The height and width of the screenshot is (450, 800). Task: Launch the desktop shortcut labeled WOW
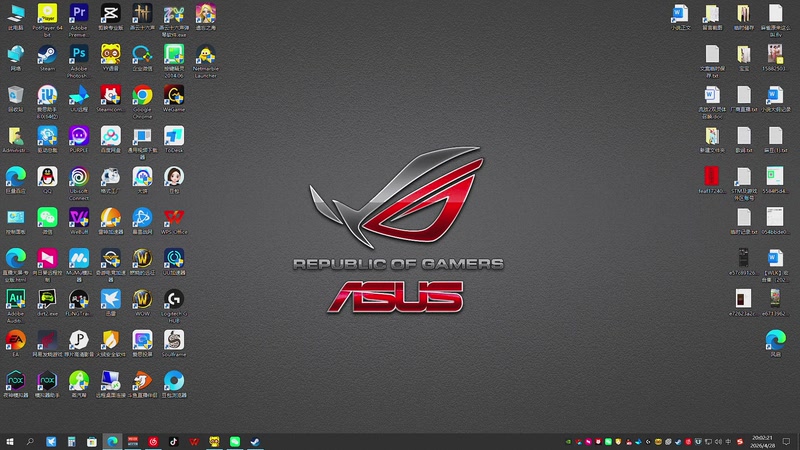(x=142, y=300)
